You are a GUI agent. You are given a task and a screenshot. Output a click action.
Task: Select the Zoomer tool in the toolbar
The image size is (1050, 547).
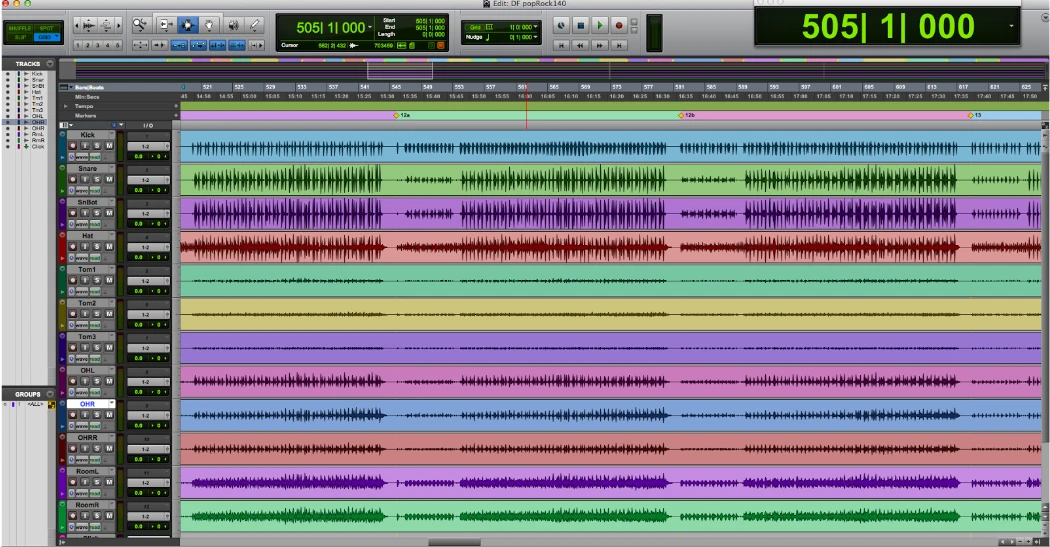140,24
